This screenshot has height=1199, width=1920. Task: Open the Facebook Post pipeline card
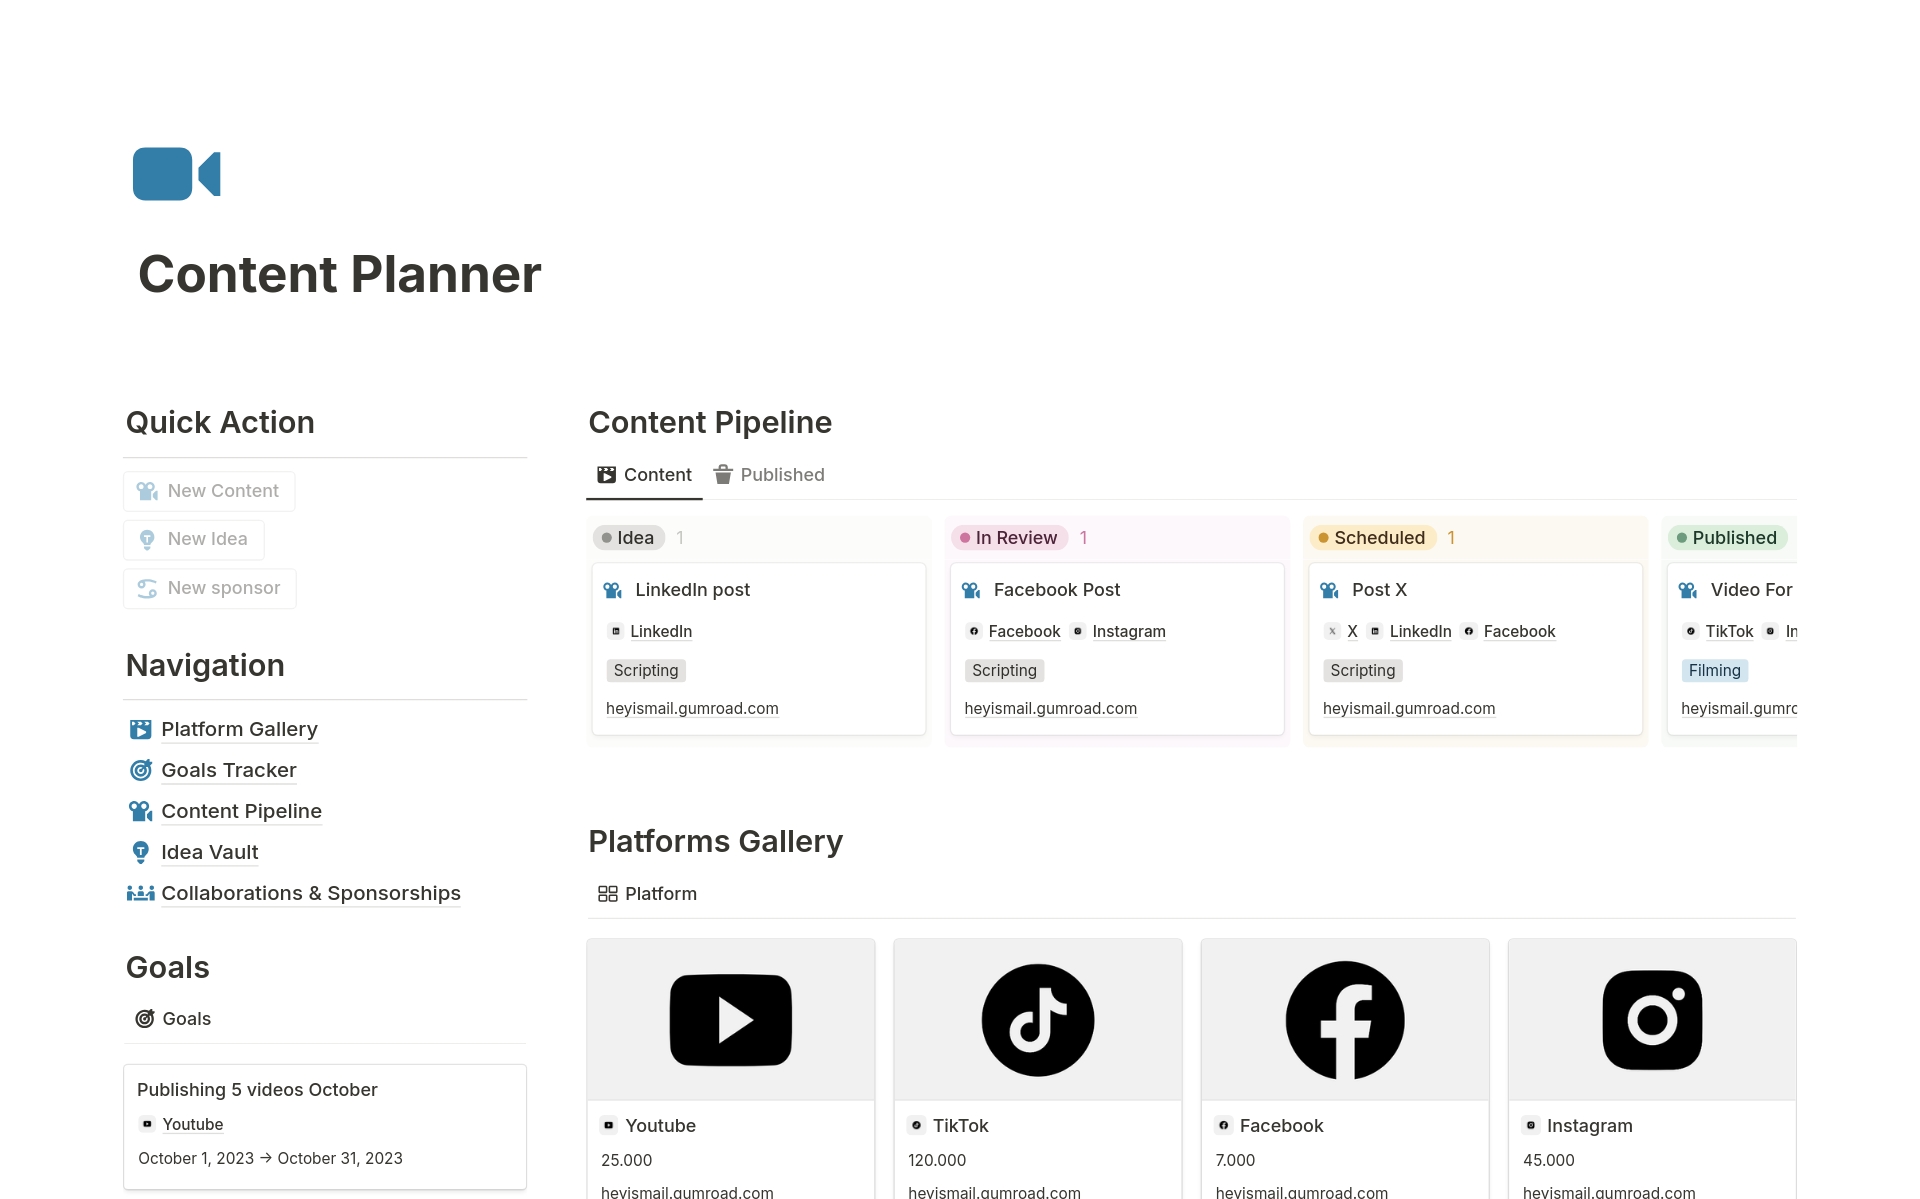click(1056, 590)
